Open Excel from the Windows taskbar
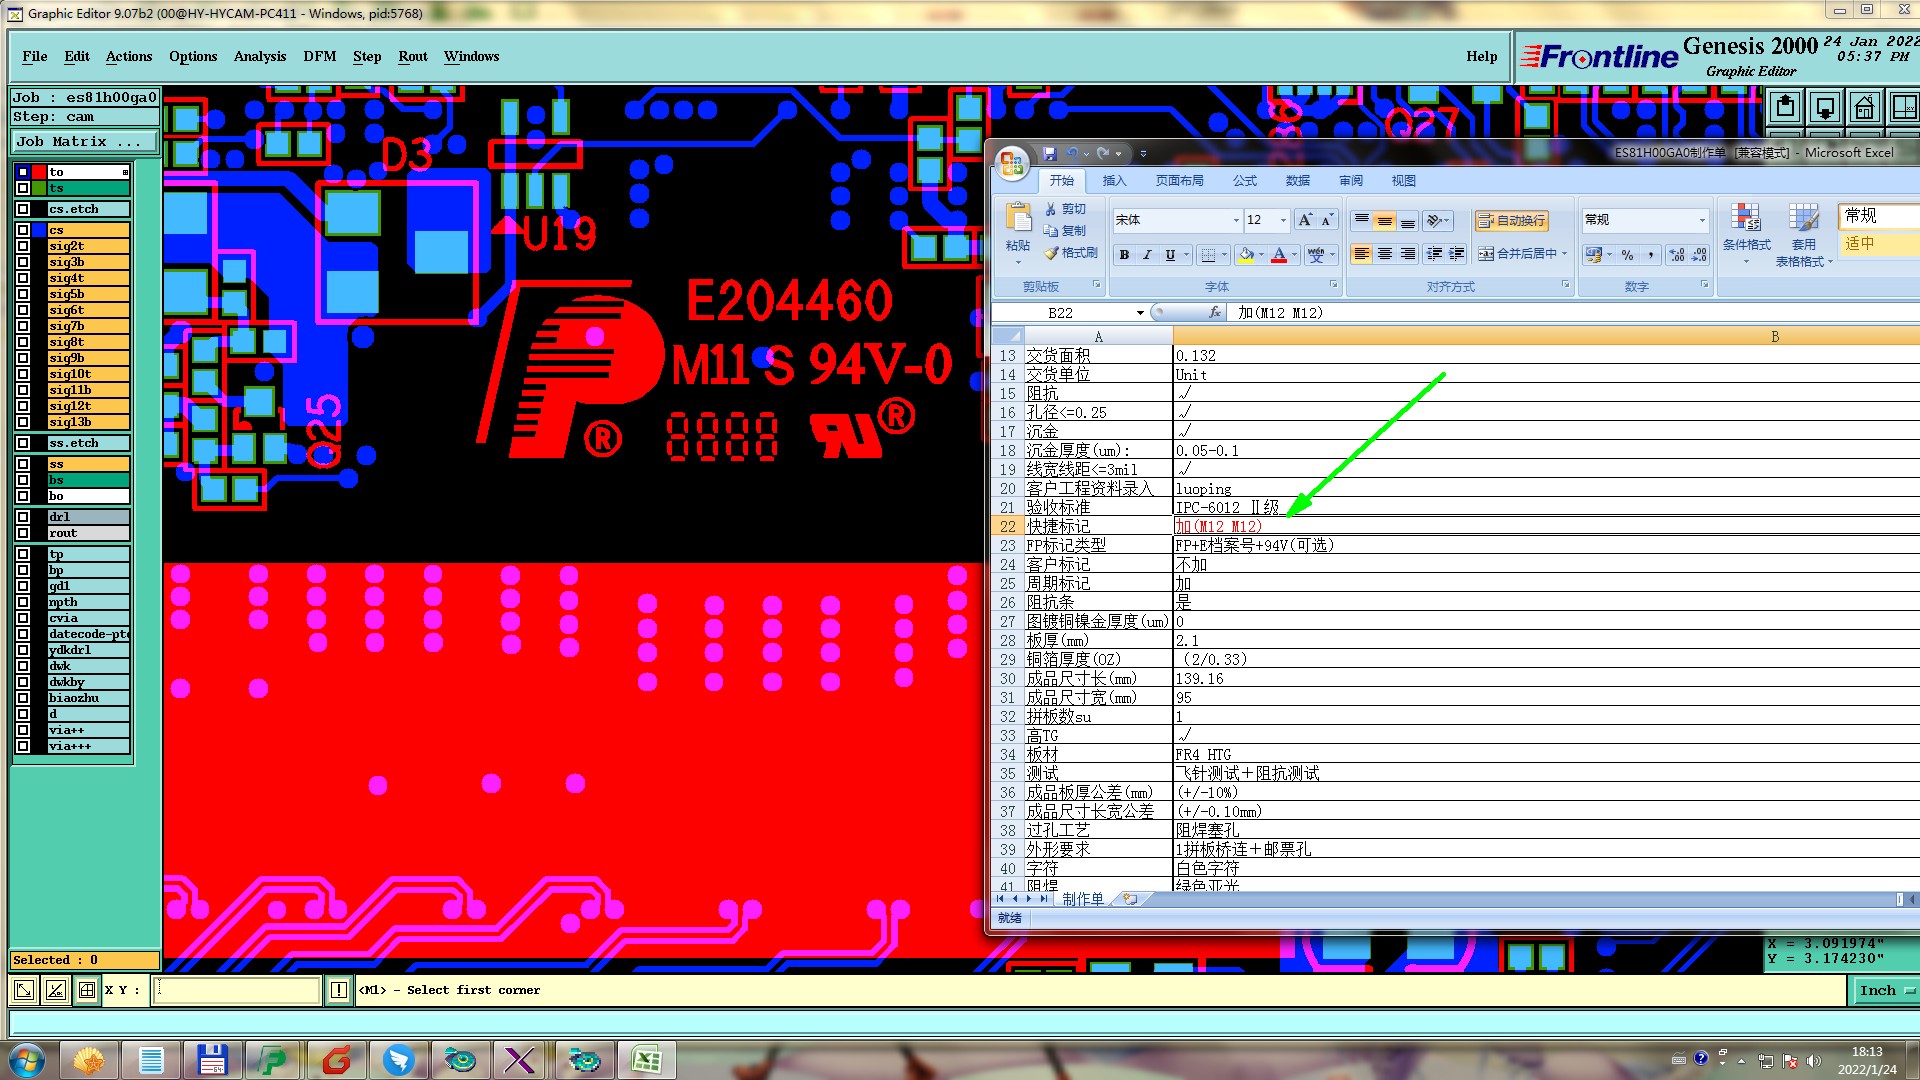This screenshot has height=1080, width=1920. click(x=646, y=1060)
